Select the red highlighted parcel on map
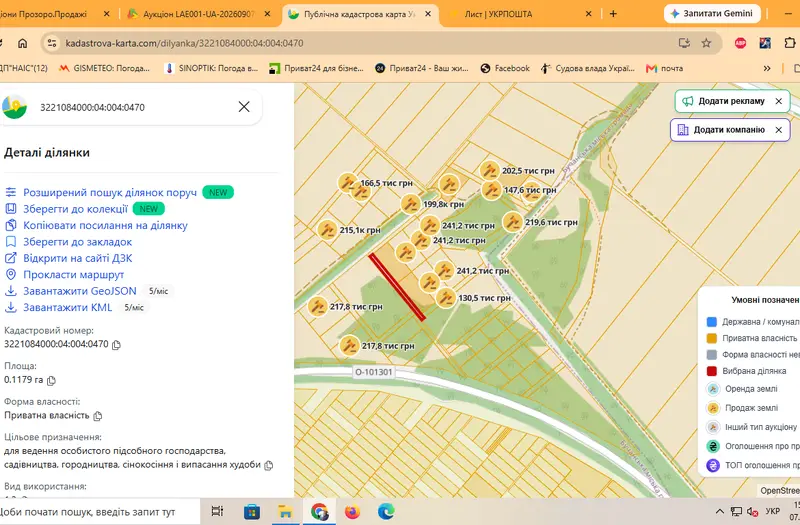 click(397, 287)
